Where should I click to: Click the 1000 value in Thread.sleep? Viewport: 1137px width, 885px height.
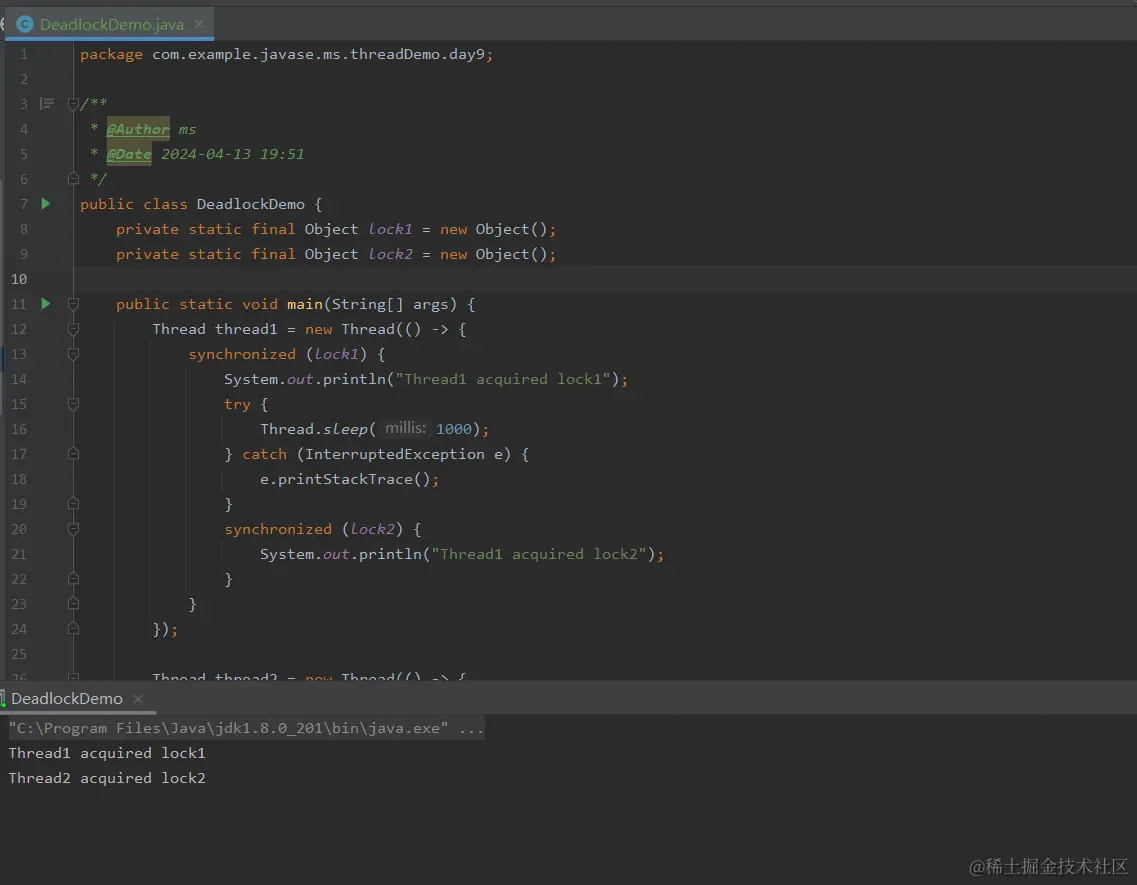point(454,429)
